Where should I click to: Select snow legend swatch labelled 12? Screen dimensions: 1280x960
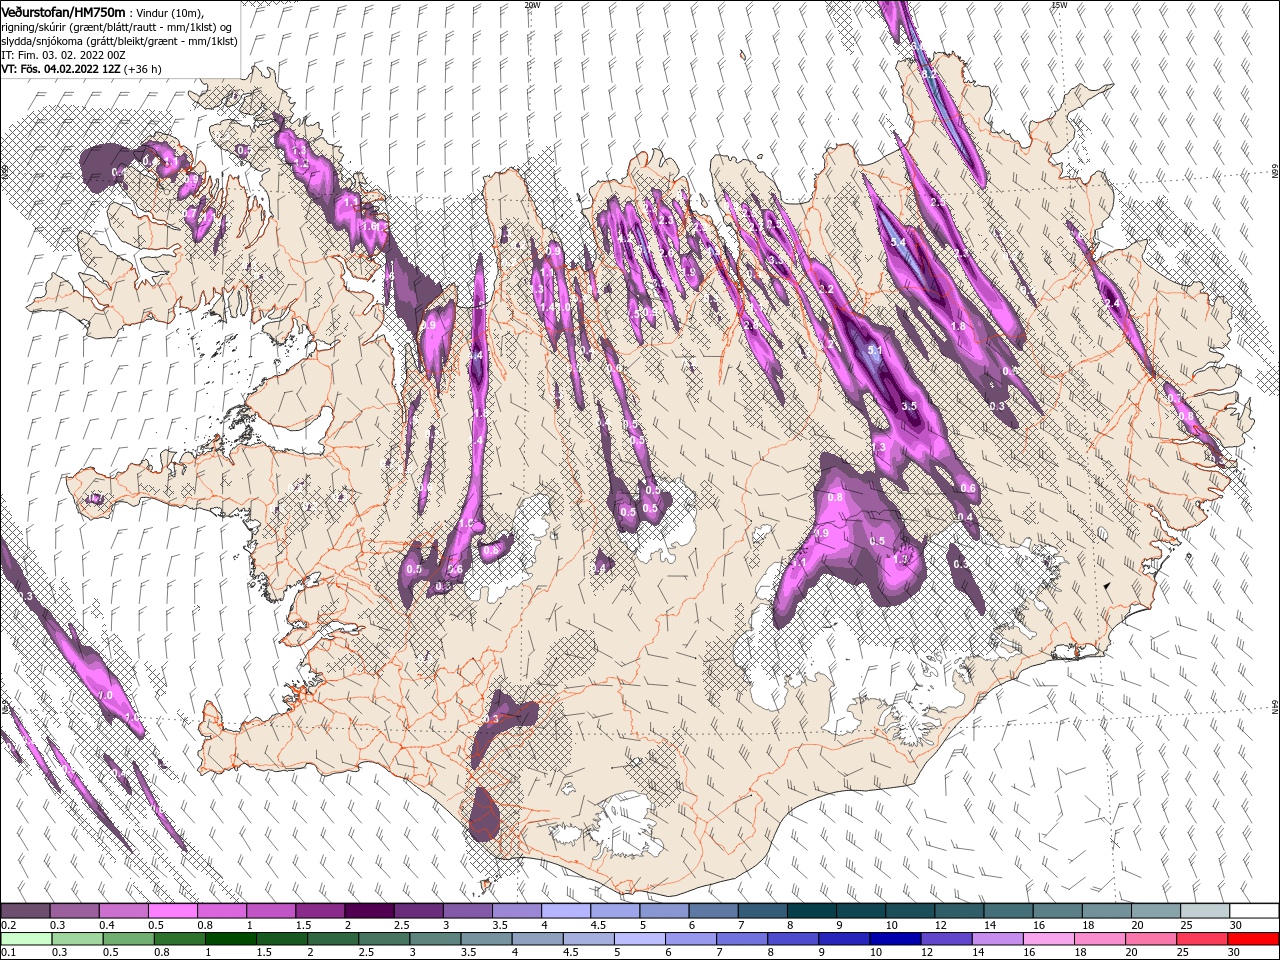[959, 911]
